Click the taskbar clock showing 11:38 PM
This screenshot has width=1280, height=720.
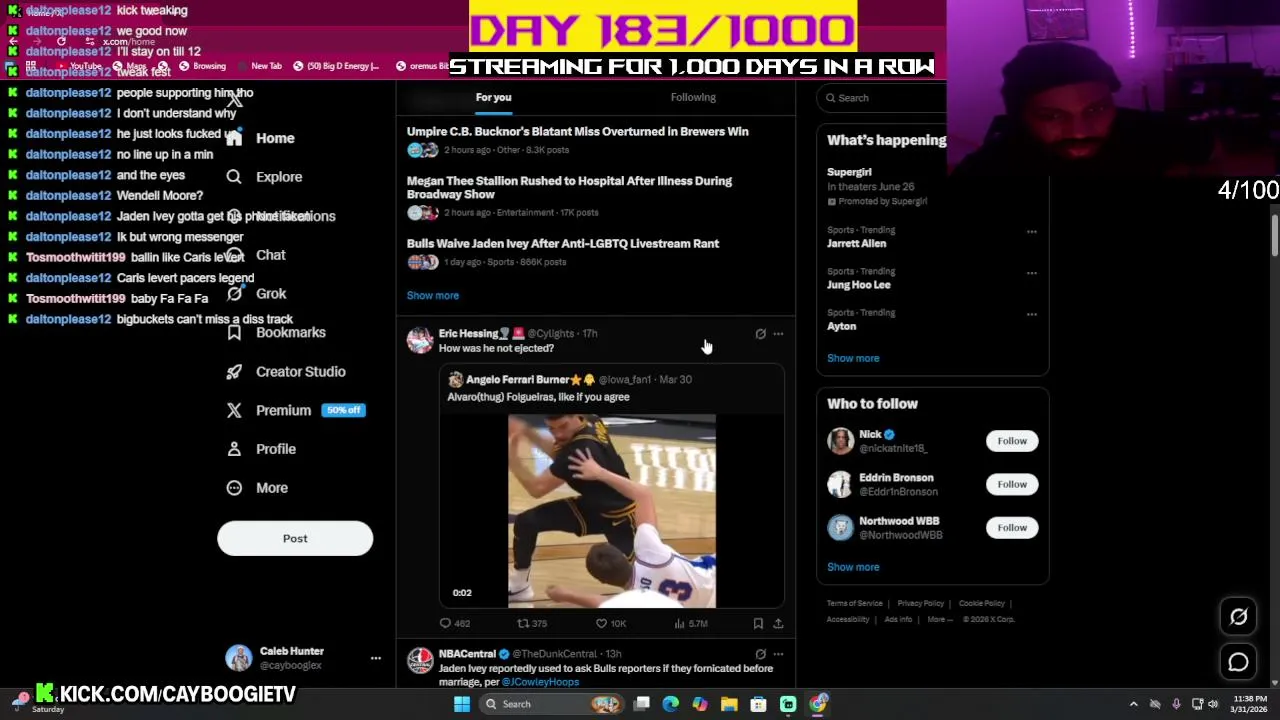click(1250, 704)
